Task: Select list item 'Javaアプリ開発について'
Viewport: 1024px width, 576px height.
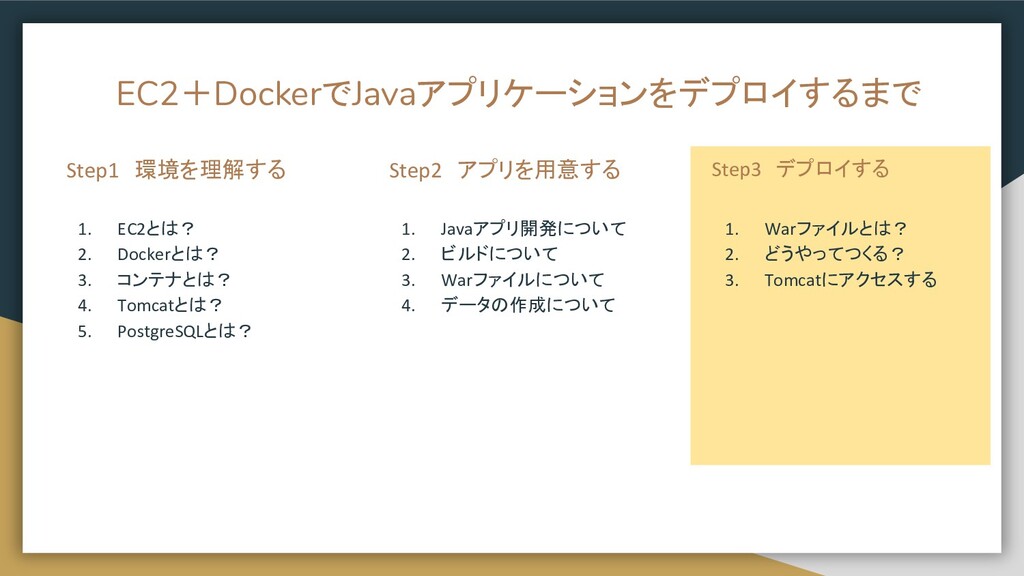Action: click(x=533, y=229)
